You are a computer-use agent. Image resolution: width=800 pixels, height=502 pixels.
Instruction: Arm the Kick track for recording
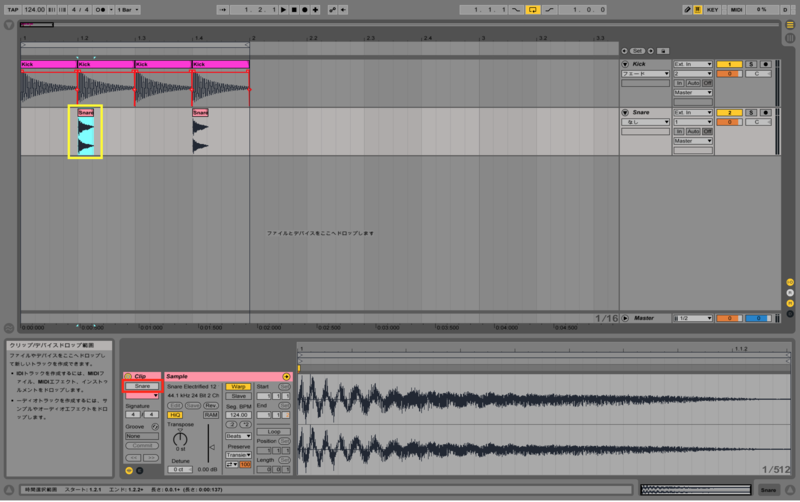765,64
